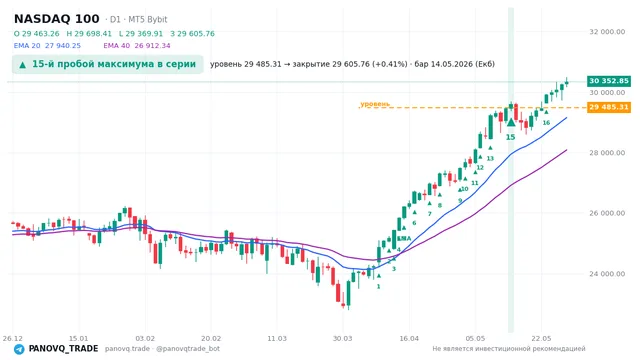Image resolution: width=640 pixels, height=360 pixels.
Task: Click breakout marker number 13
Action: 490,158
